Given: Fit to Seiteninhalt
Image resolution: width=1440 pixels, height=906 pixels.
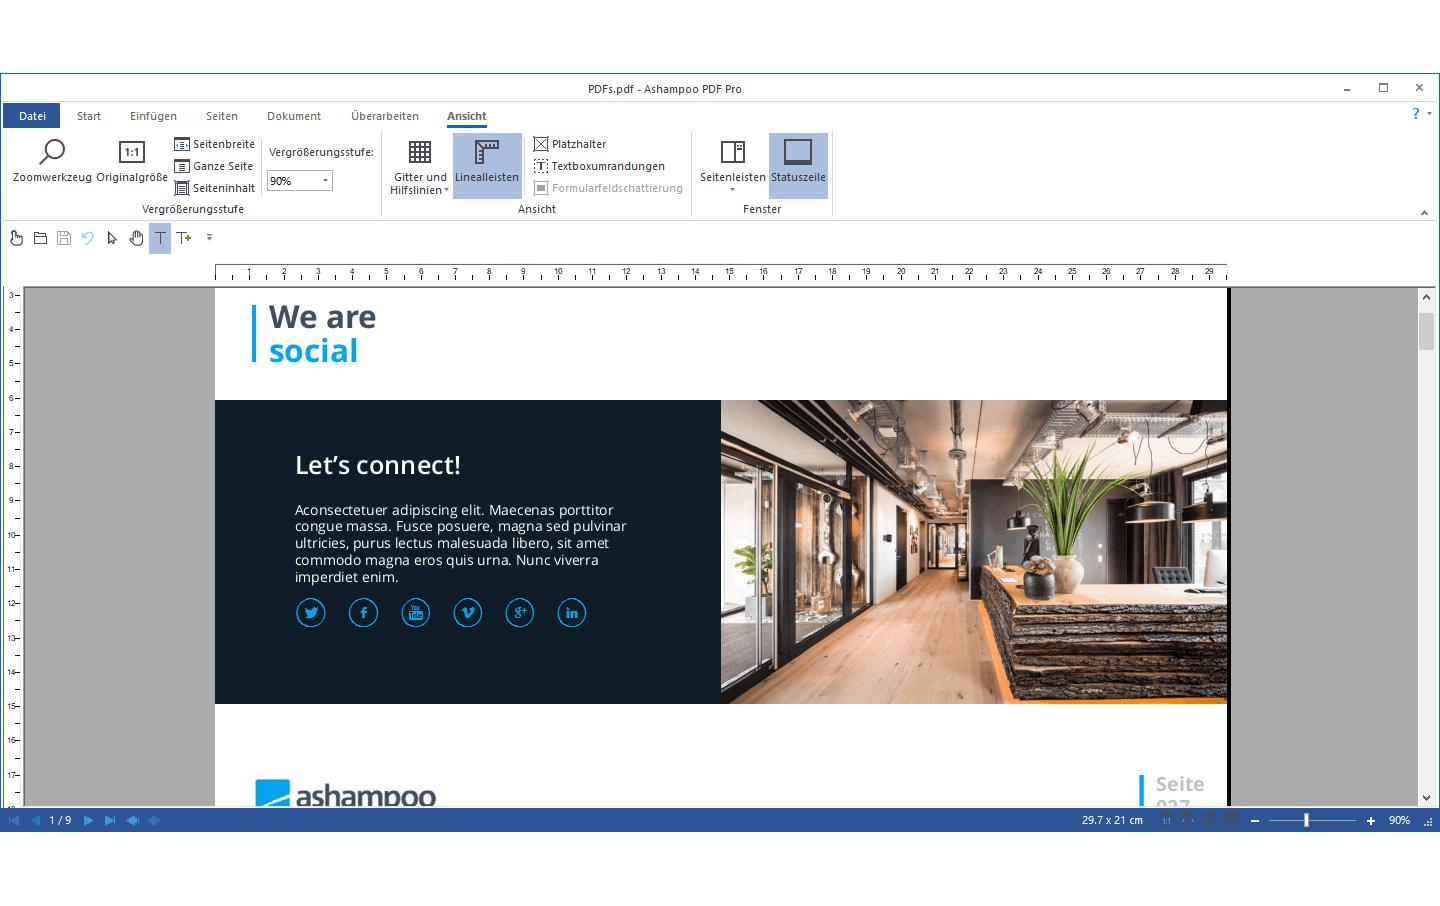Looking at the screenshot, I should (215, 188).
